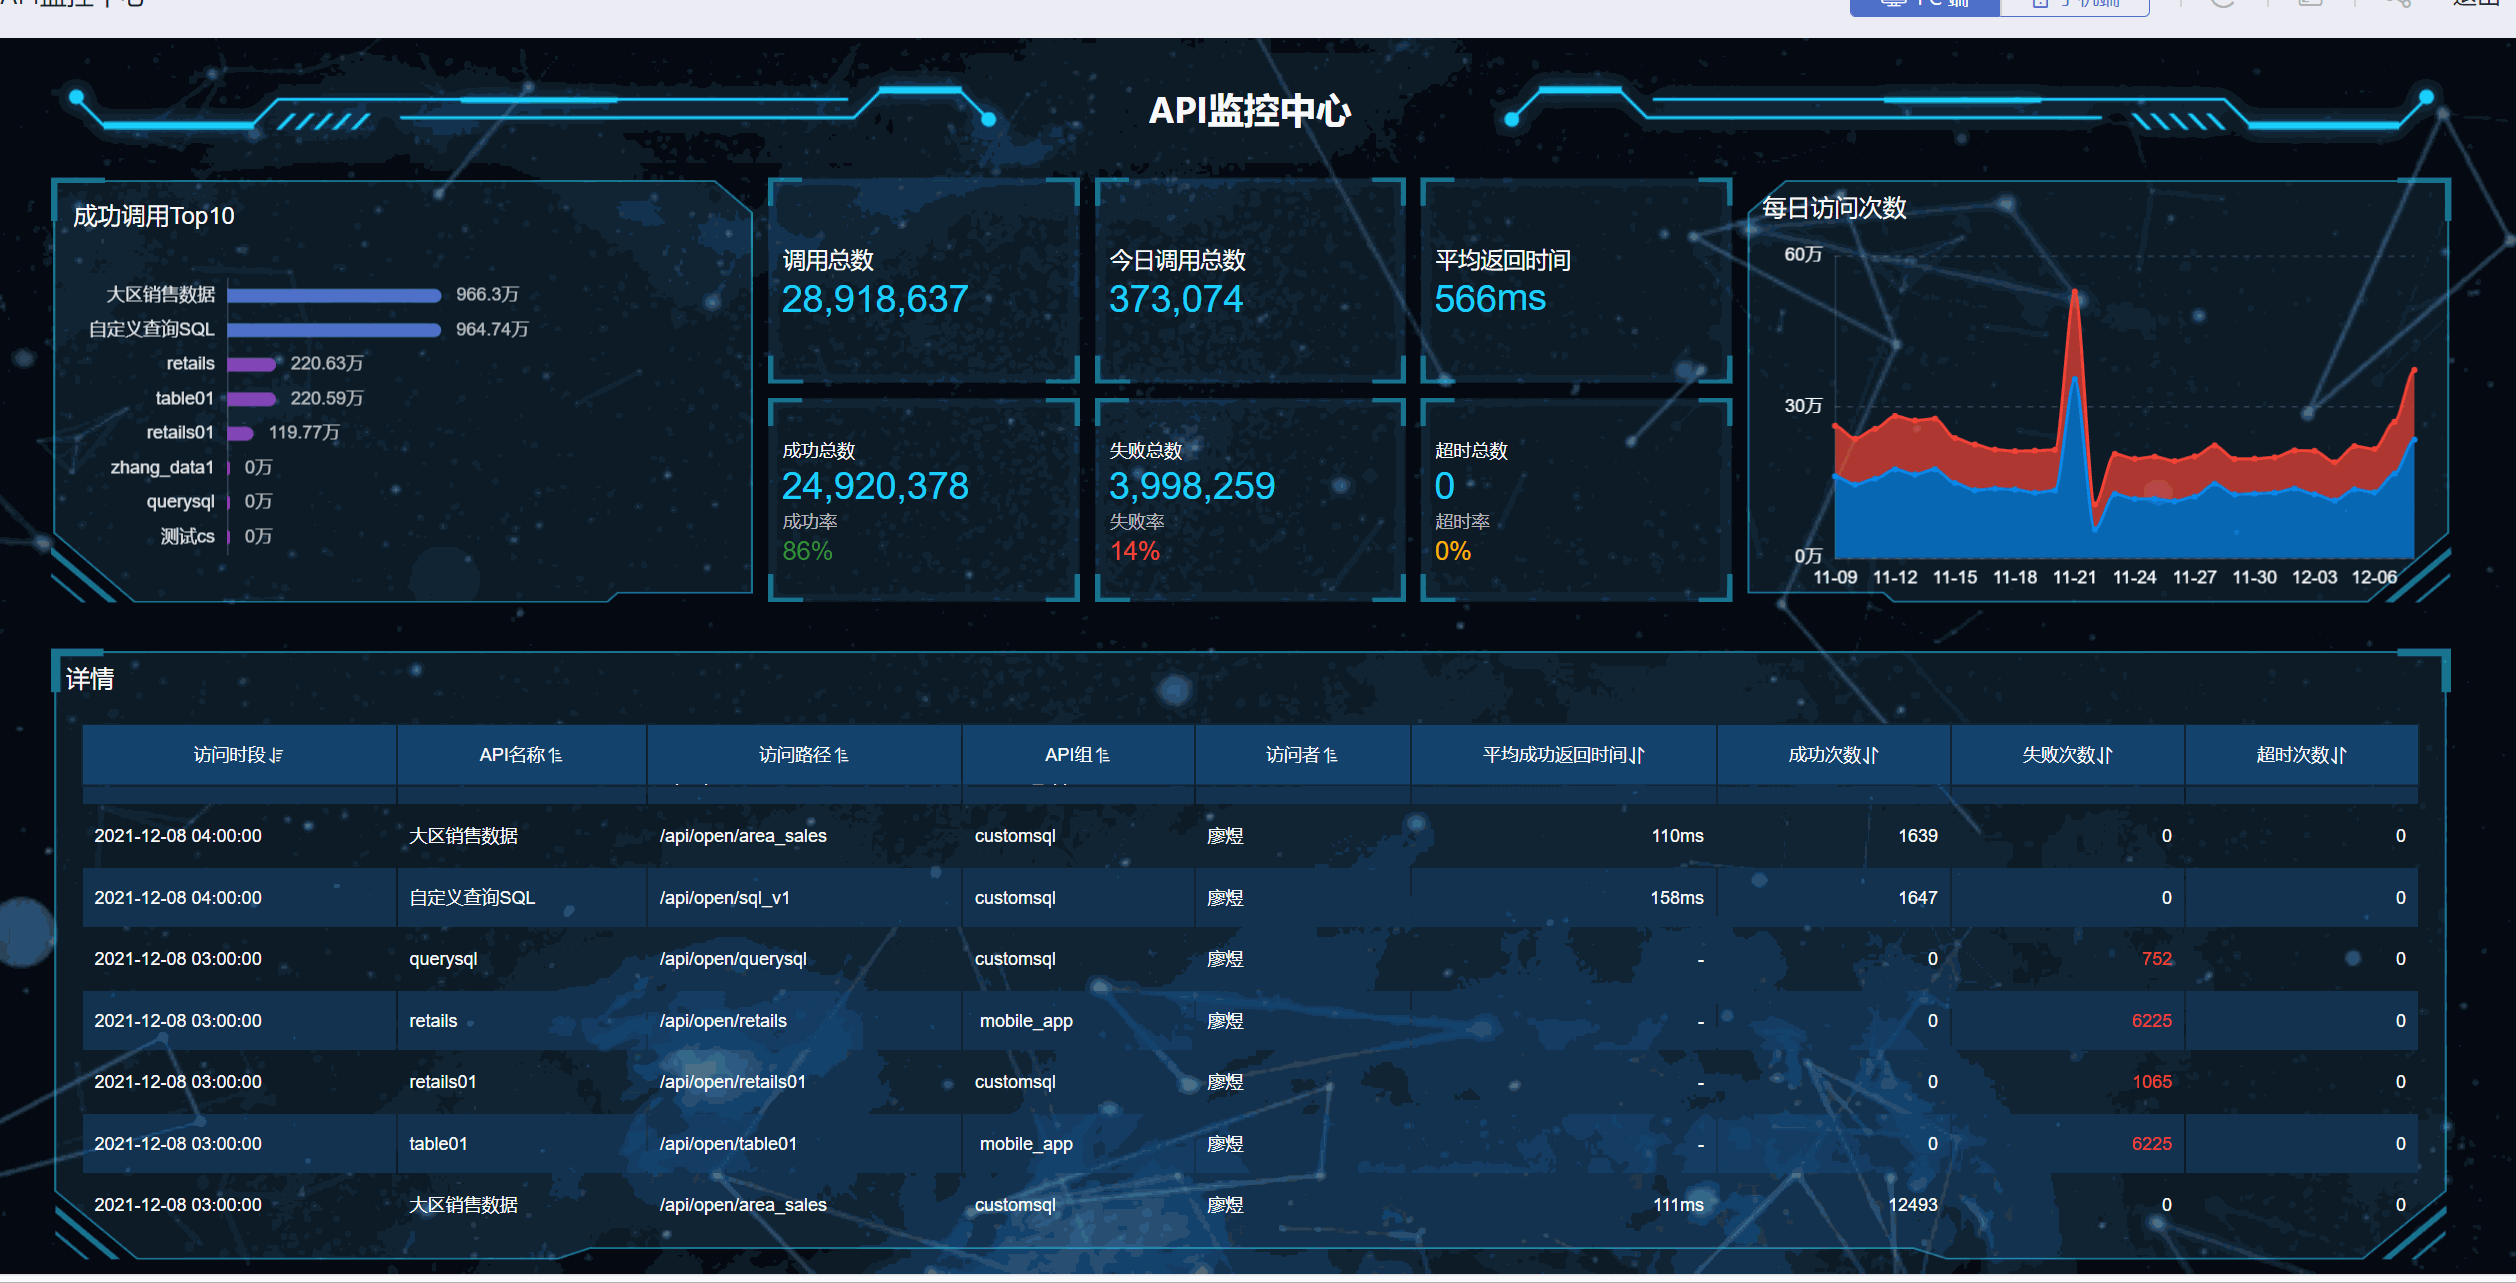
Task: Click the 访问者 sort icon
Action: point(1330,756)
